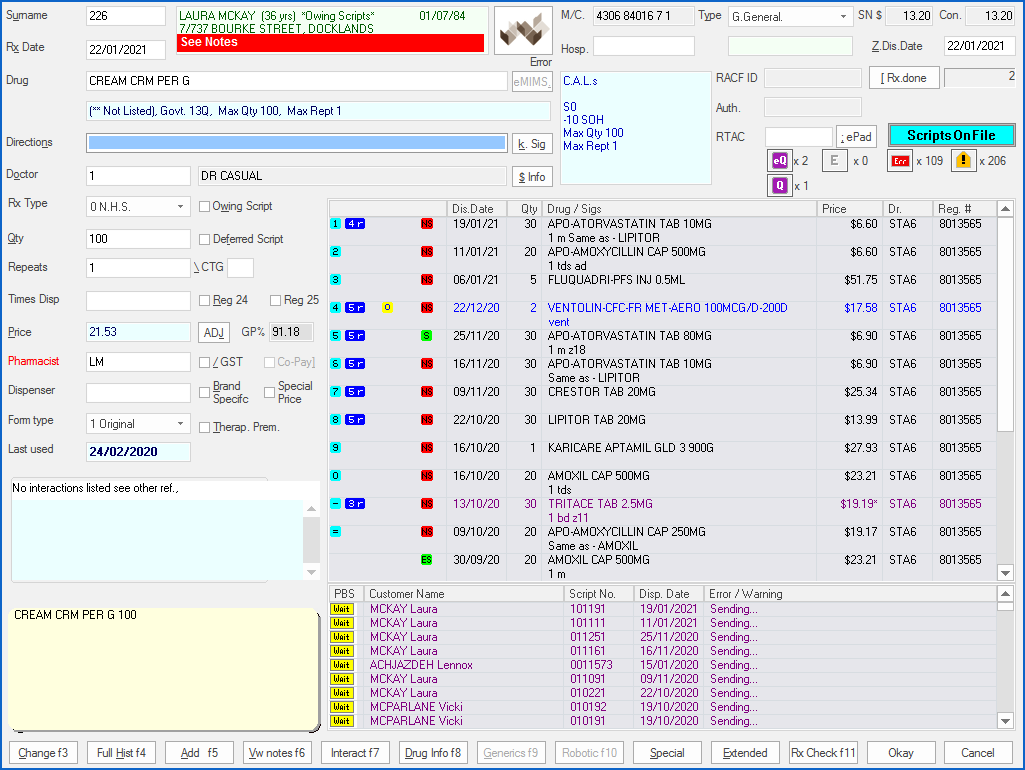1025x770 pixels.
Task: Open the patient Type G.General dropdown
Action: pos(844,17)
